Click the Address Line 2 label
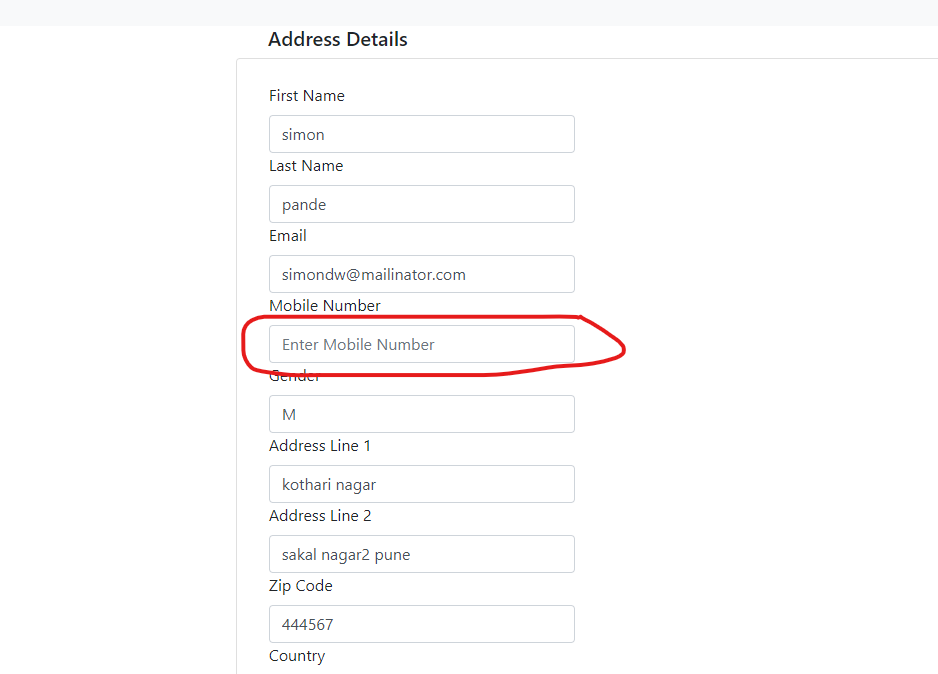938x674 pixels. (x=320, y=516)
